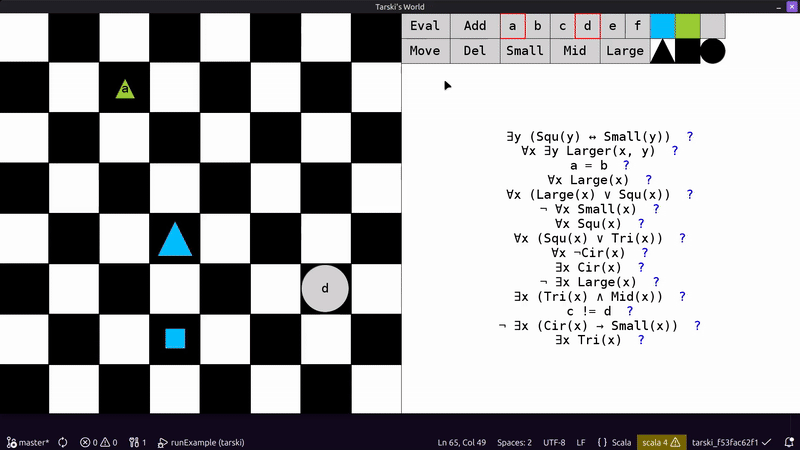Toggle the name label d button

[x=588, y=26]
